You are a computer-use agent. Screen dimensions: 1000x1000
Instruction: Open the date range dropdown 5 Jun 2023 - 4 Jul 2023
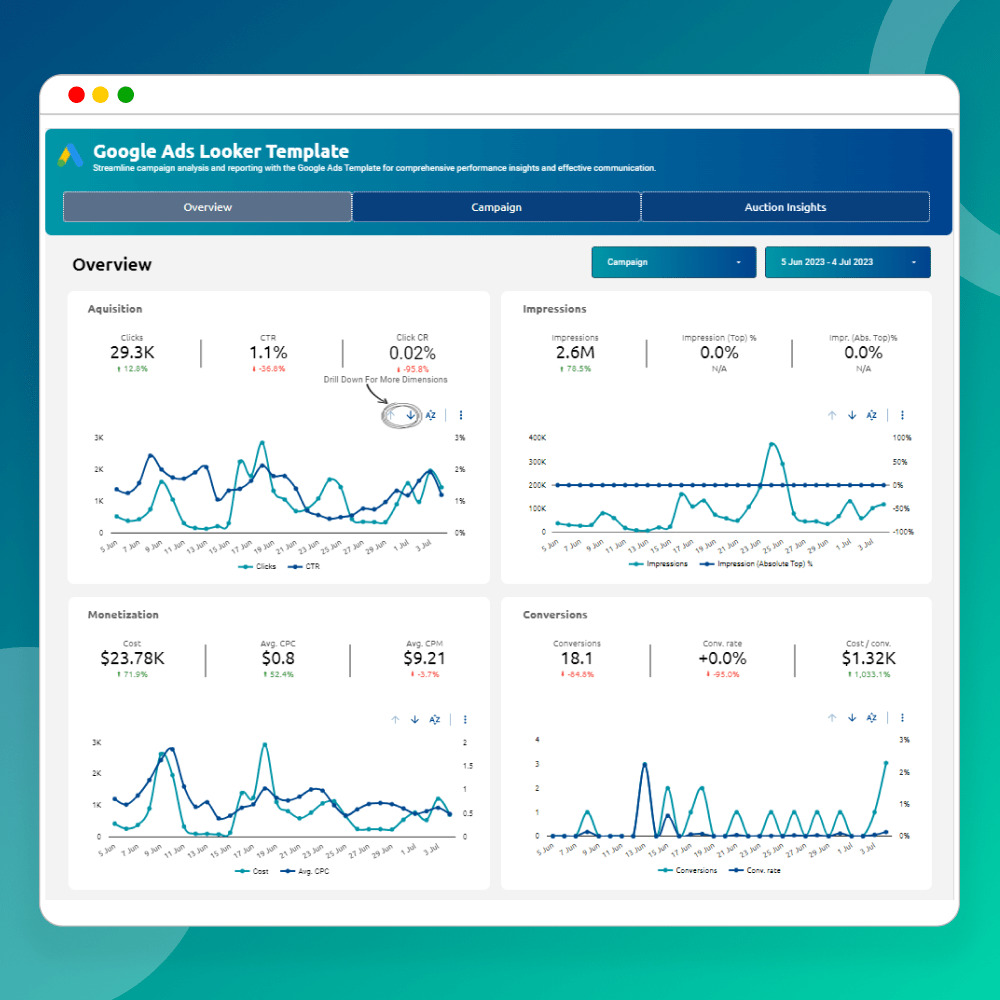point(848,262)
